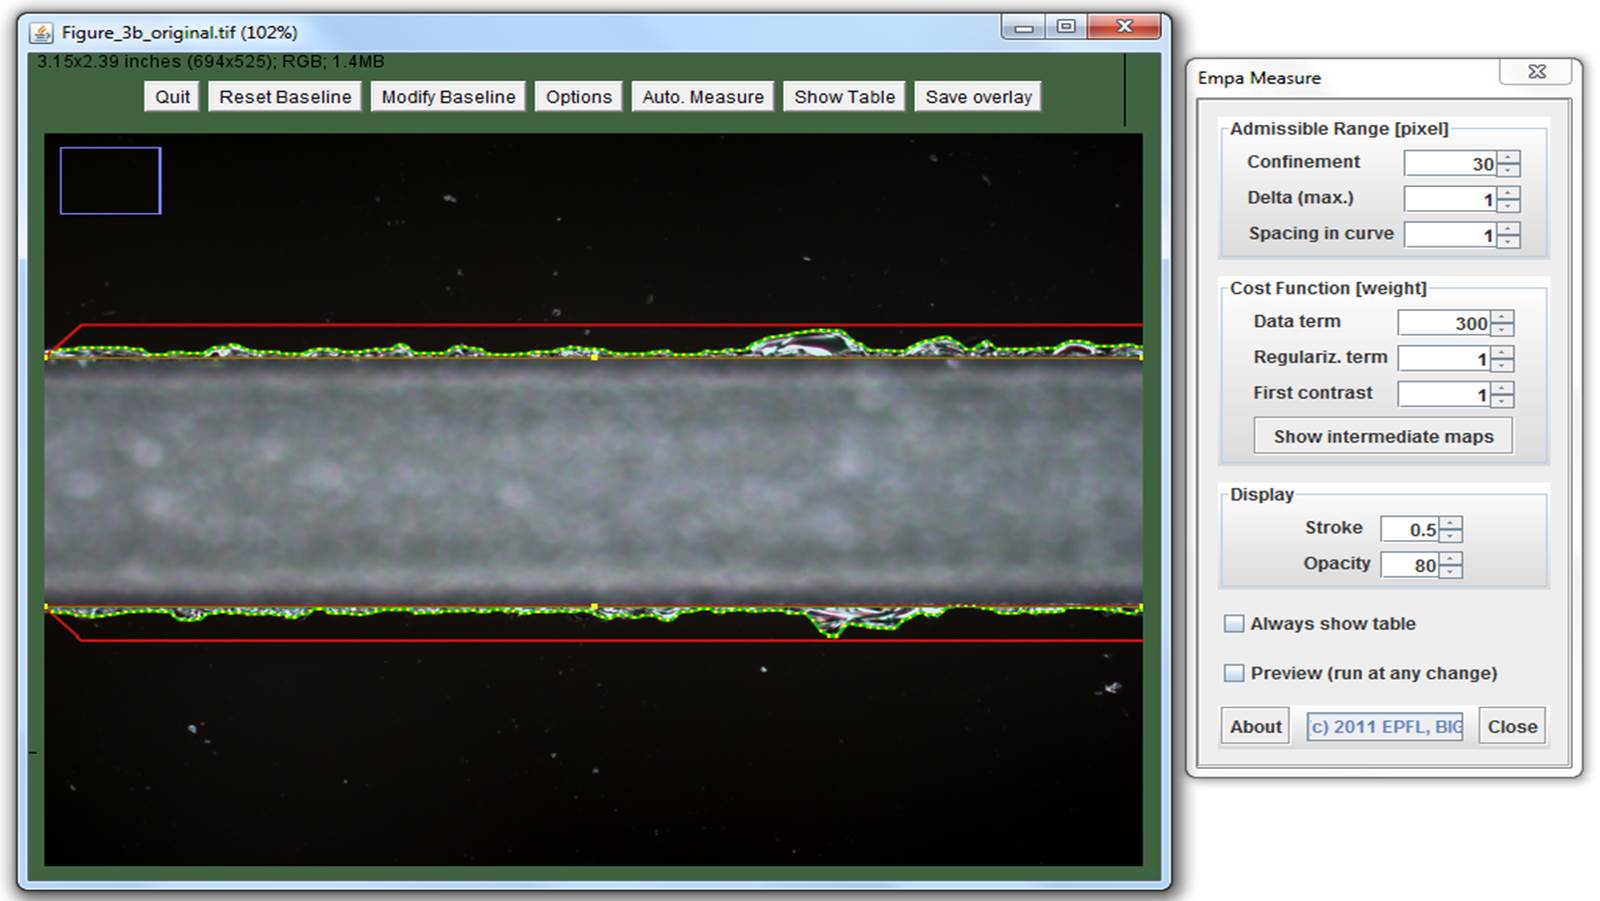Click the 2011 EPFL, BIG copyright field
Screen dimensions: 1600x901
(1385, 727)
